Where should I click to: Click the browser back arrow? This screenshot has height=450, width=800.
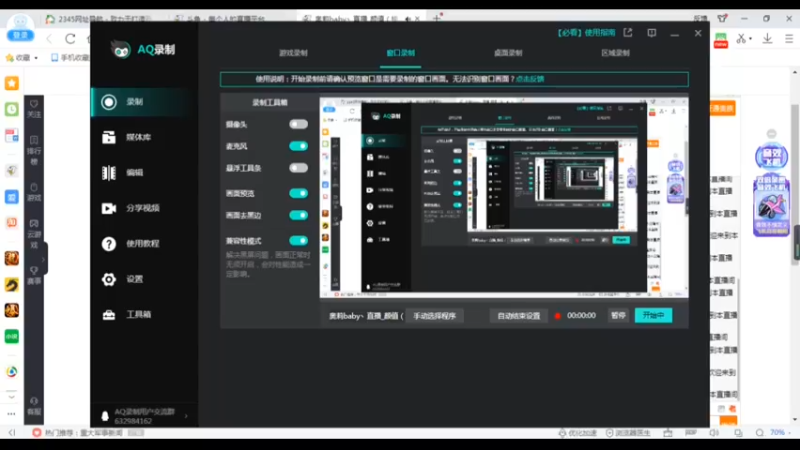coord(49,39)
